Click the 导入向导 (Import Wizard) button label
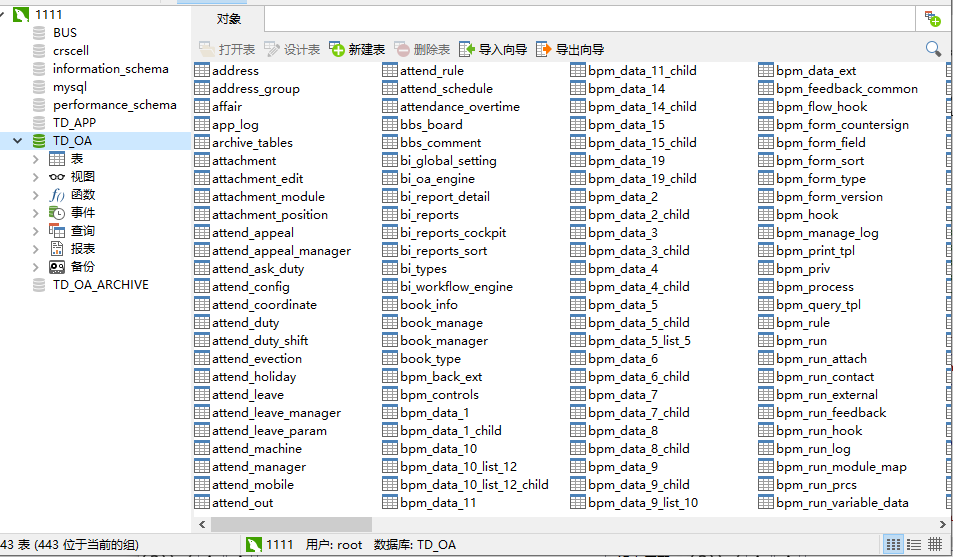The width and height of the screenshot is (953, 557). click(503, 49)
